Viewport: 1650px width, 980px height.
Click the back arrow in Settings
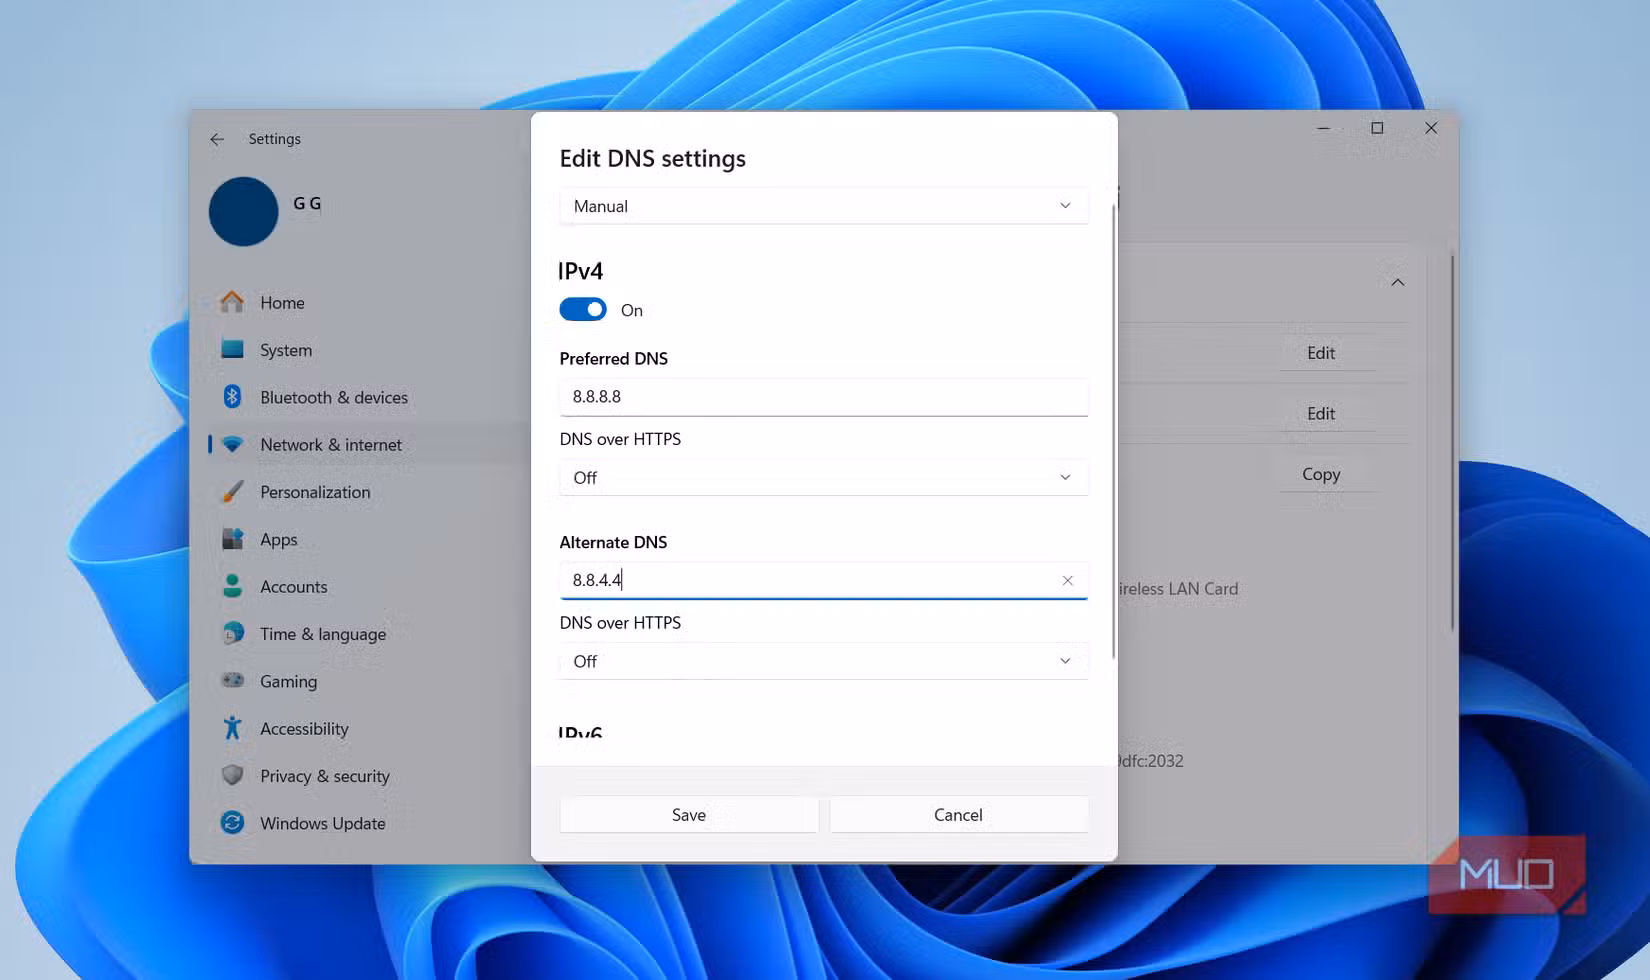pos(216,139)
